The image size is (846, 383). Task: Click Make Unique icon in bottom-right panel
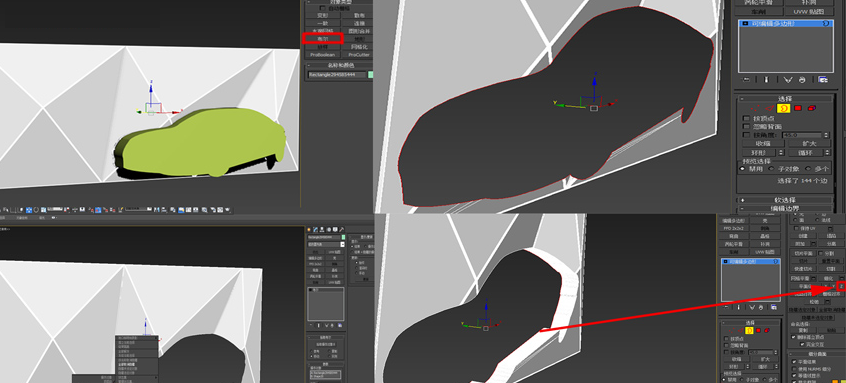[x=752, y=307]
